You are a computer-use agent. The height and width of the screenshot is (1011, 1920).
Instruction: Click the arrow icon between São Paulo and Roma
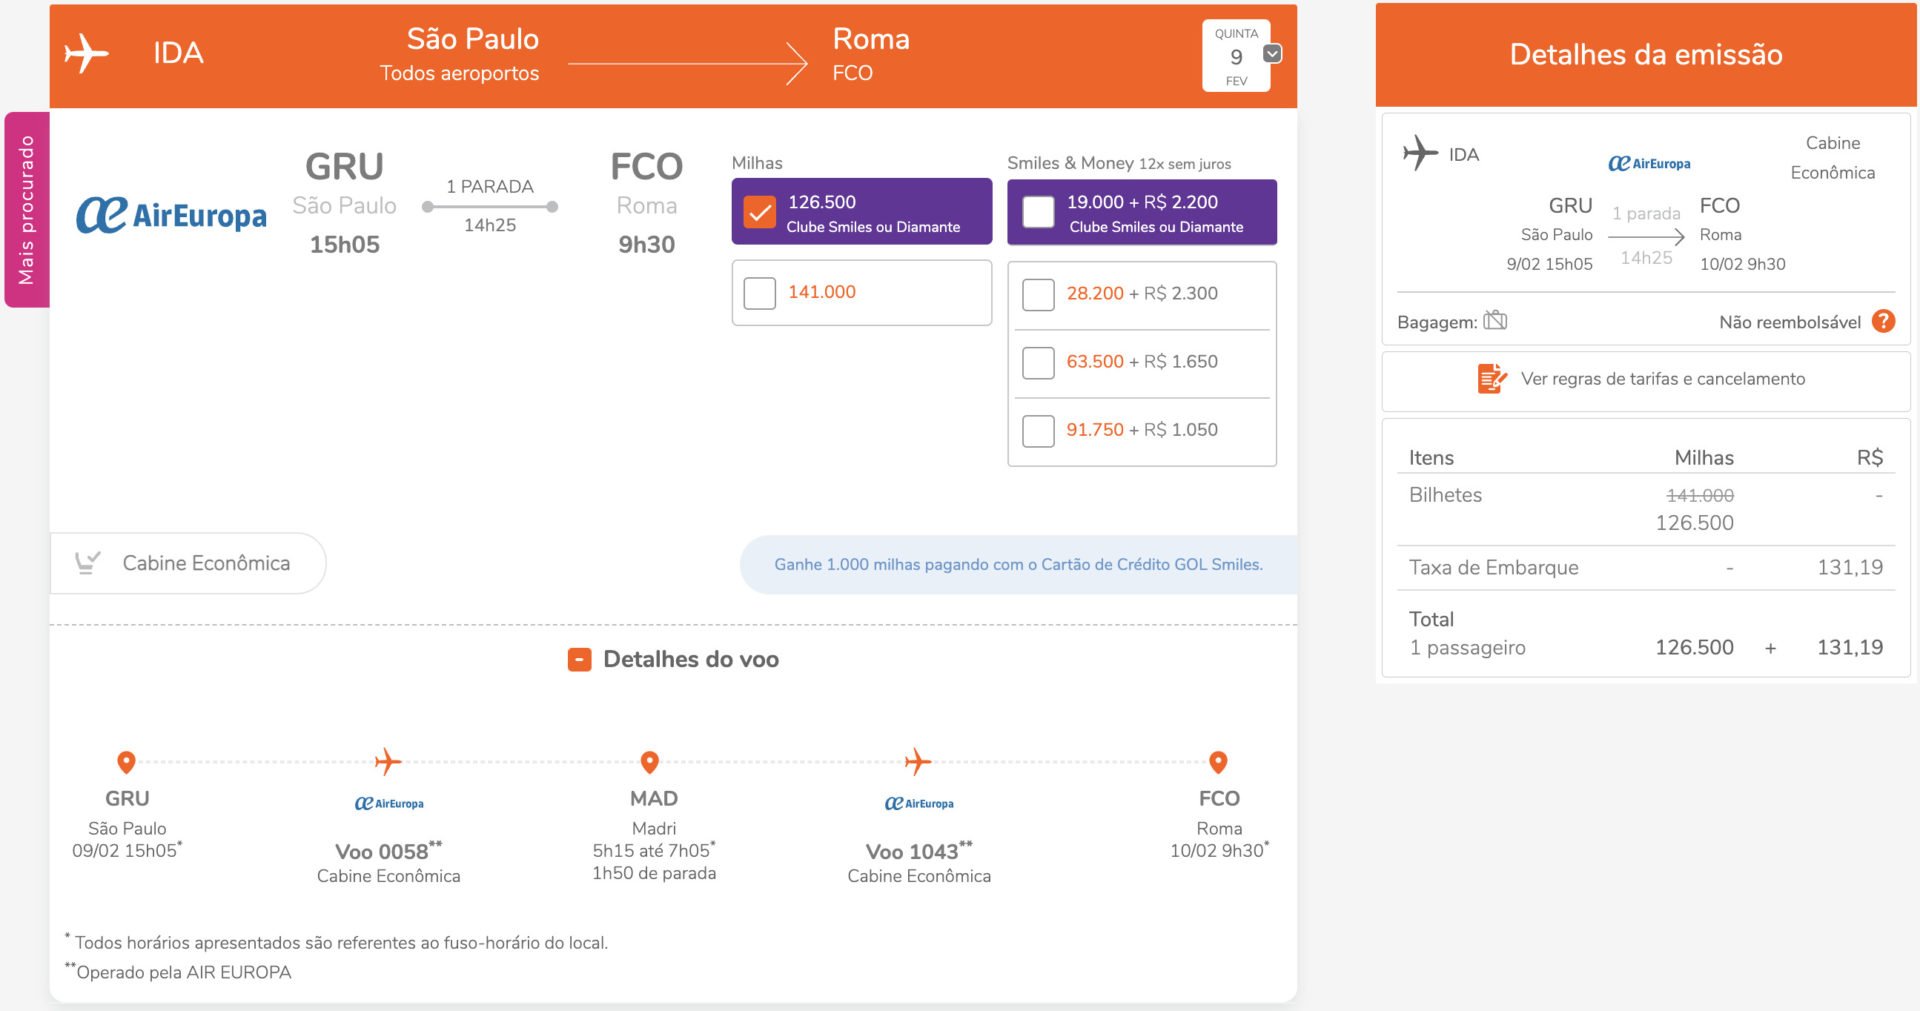688,64
